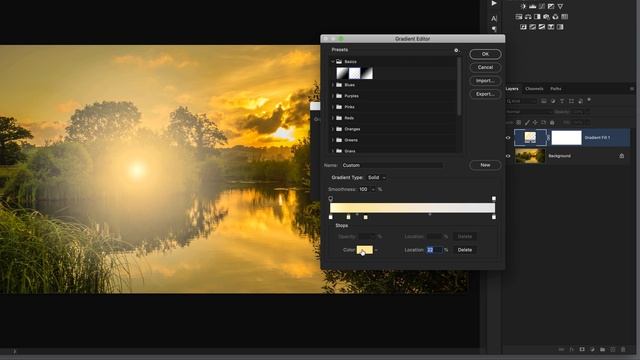Add a Curves adjustment layer

point(542,6)
